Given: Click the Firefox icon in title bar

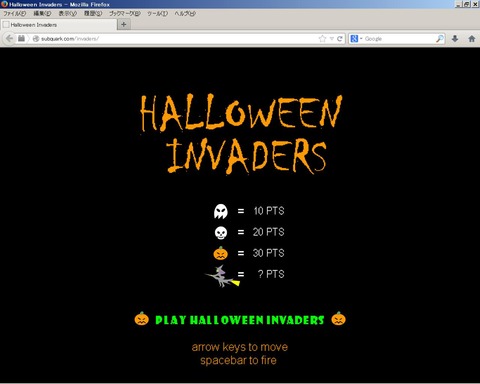Looking at the screenshot, I should [4, 4].
